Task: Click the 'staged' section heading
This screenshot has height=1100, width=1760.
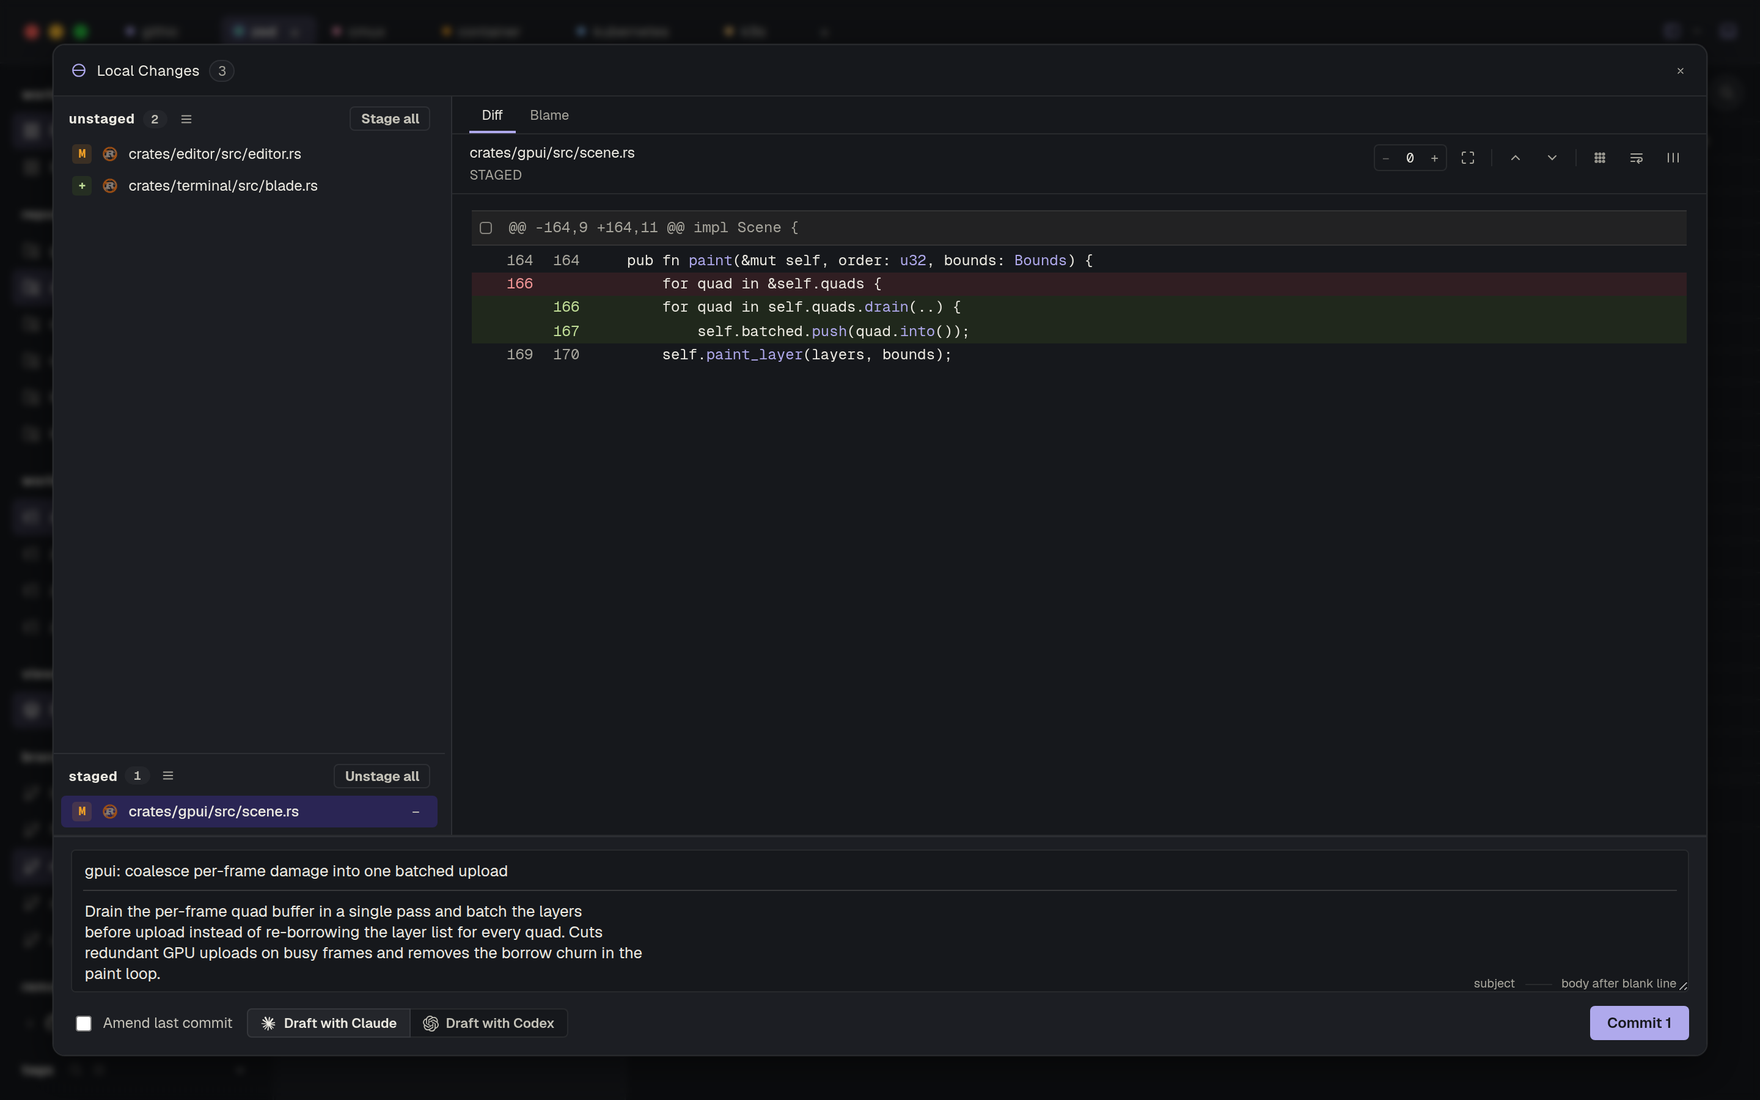Action: click(x=93, y=776)
